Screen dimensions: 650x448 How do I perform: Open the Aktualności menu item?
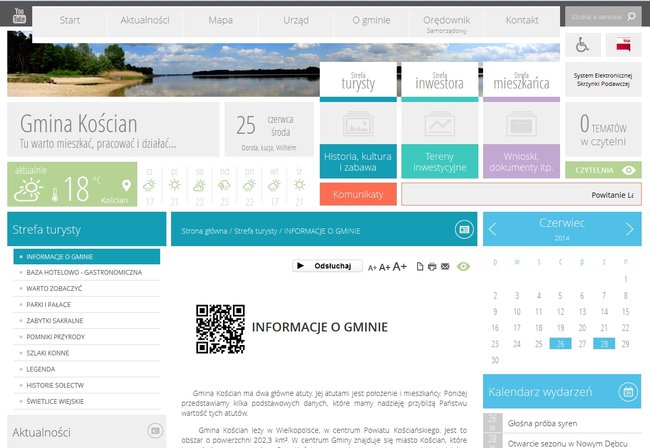coord(145,20)
